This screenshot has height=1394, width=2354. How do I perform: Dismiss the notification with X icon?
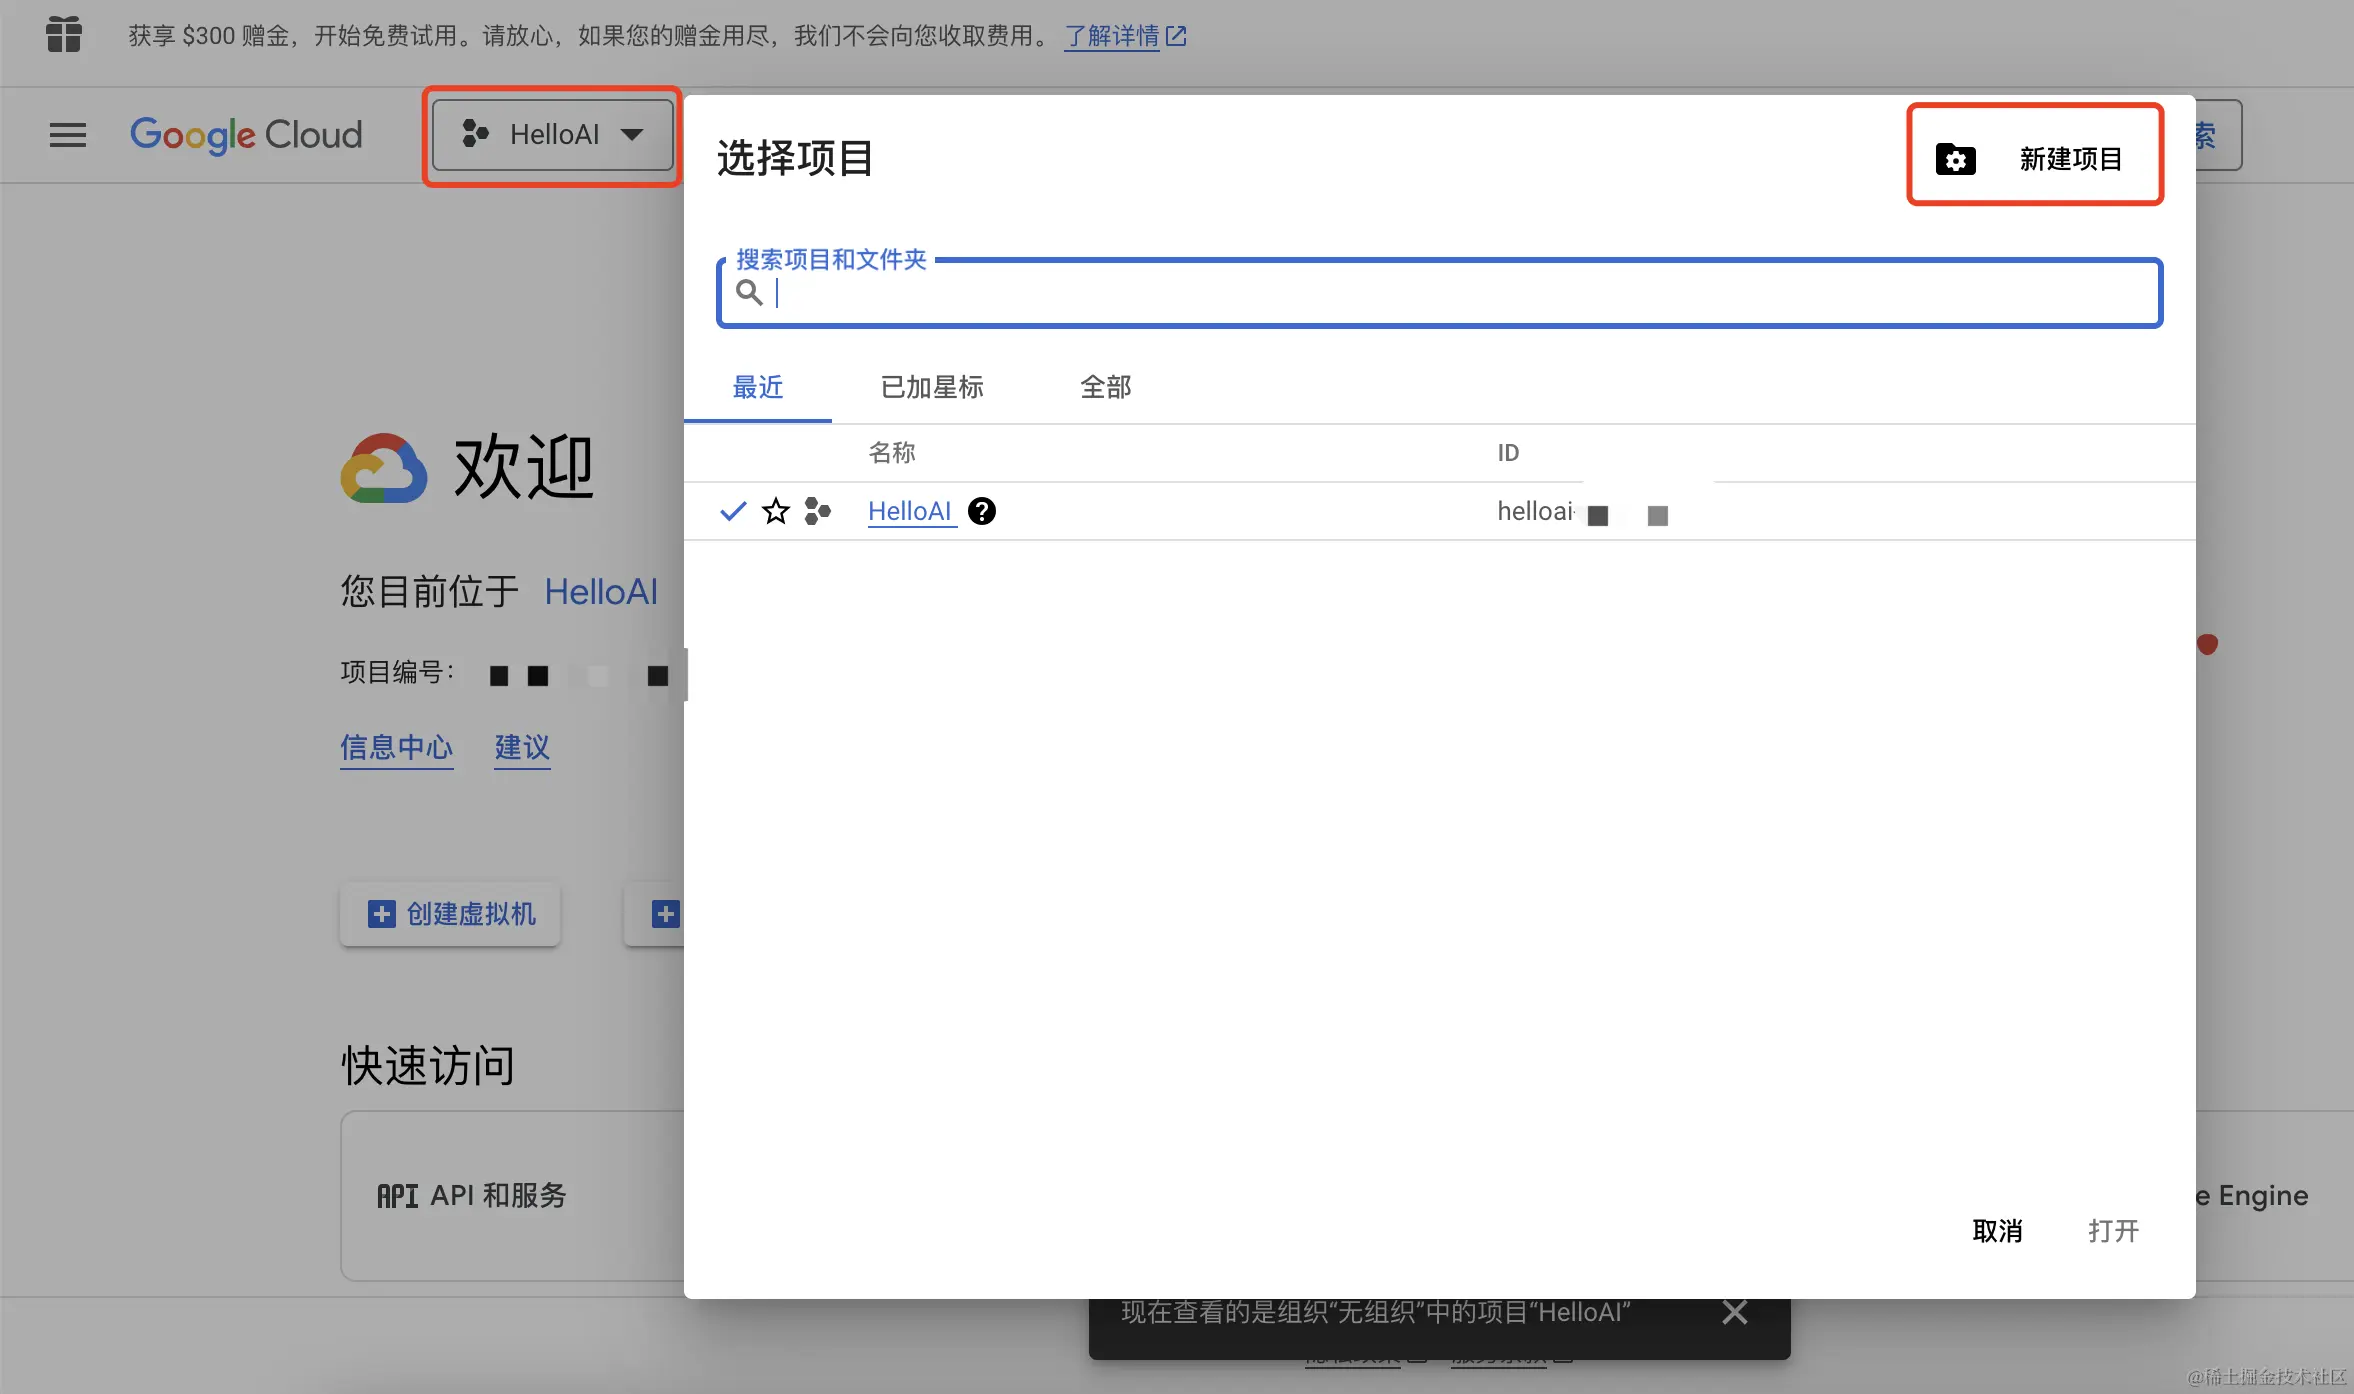pyautogui.click(x=1735, y=1312)
